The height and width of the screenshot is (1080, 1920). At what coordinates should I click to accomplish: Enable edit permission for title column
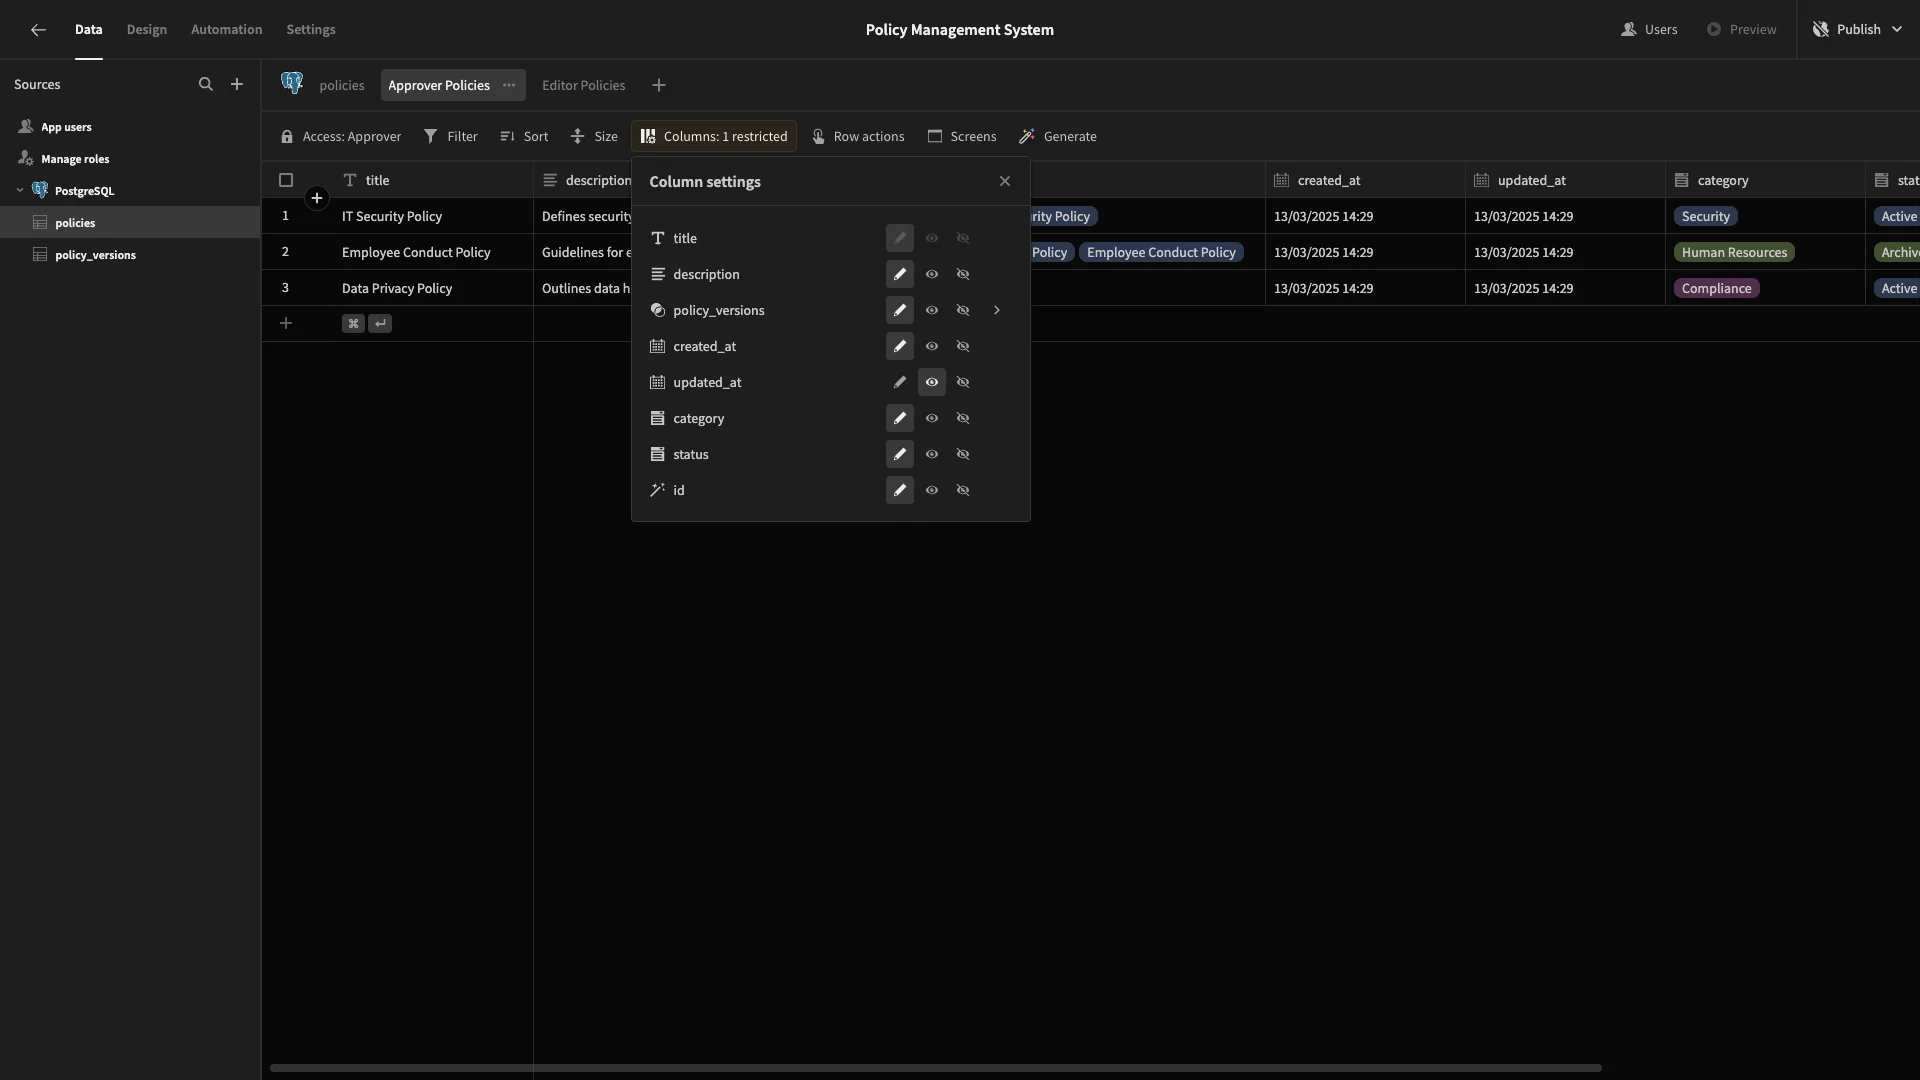pyautogui.click(x=900, y=238)
